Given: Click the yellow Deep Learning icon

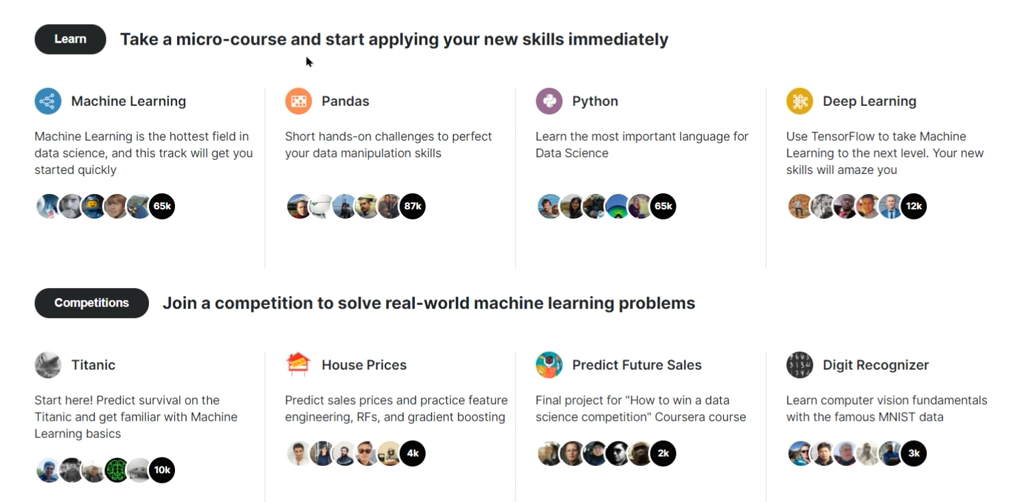Looking at the screenshot, I should [799, 101].
